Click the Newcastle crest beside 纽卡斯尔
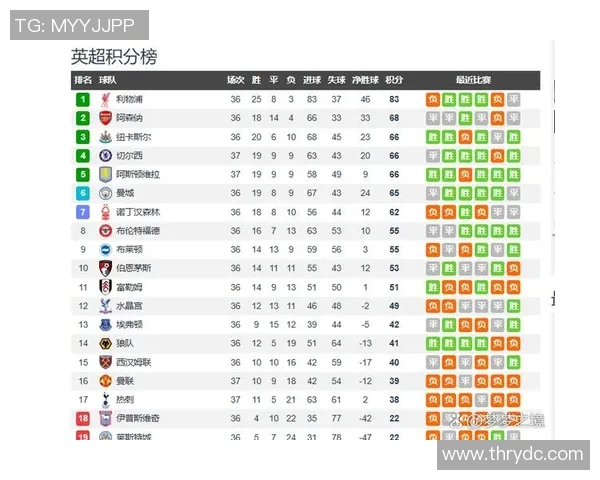 coord(105,137)
